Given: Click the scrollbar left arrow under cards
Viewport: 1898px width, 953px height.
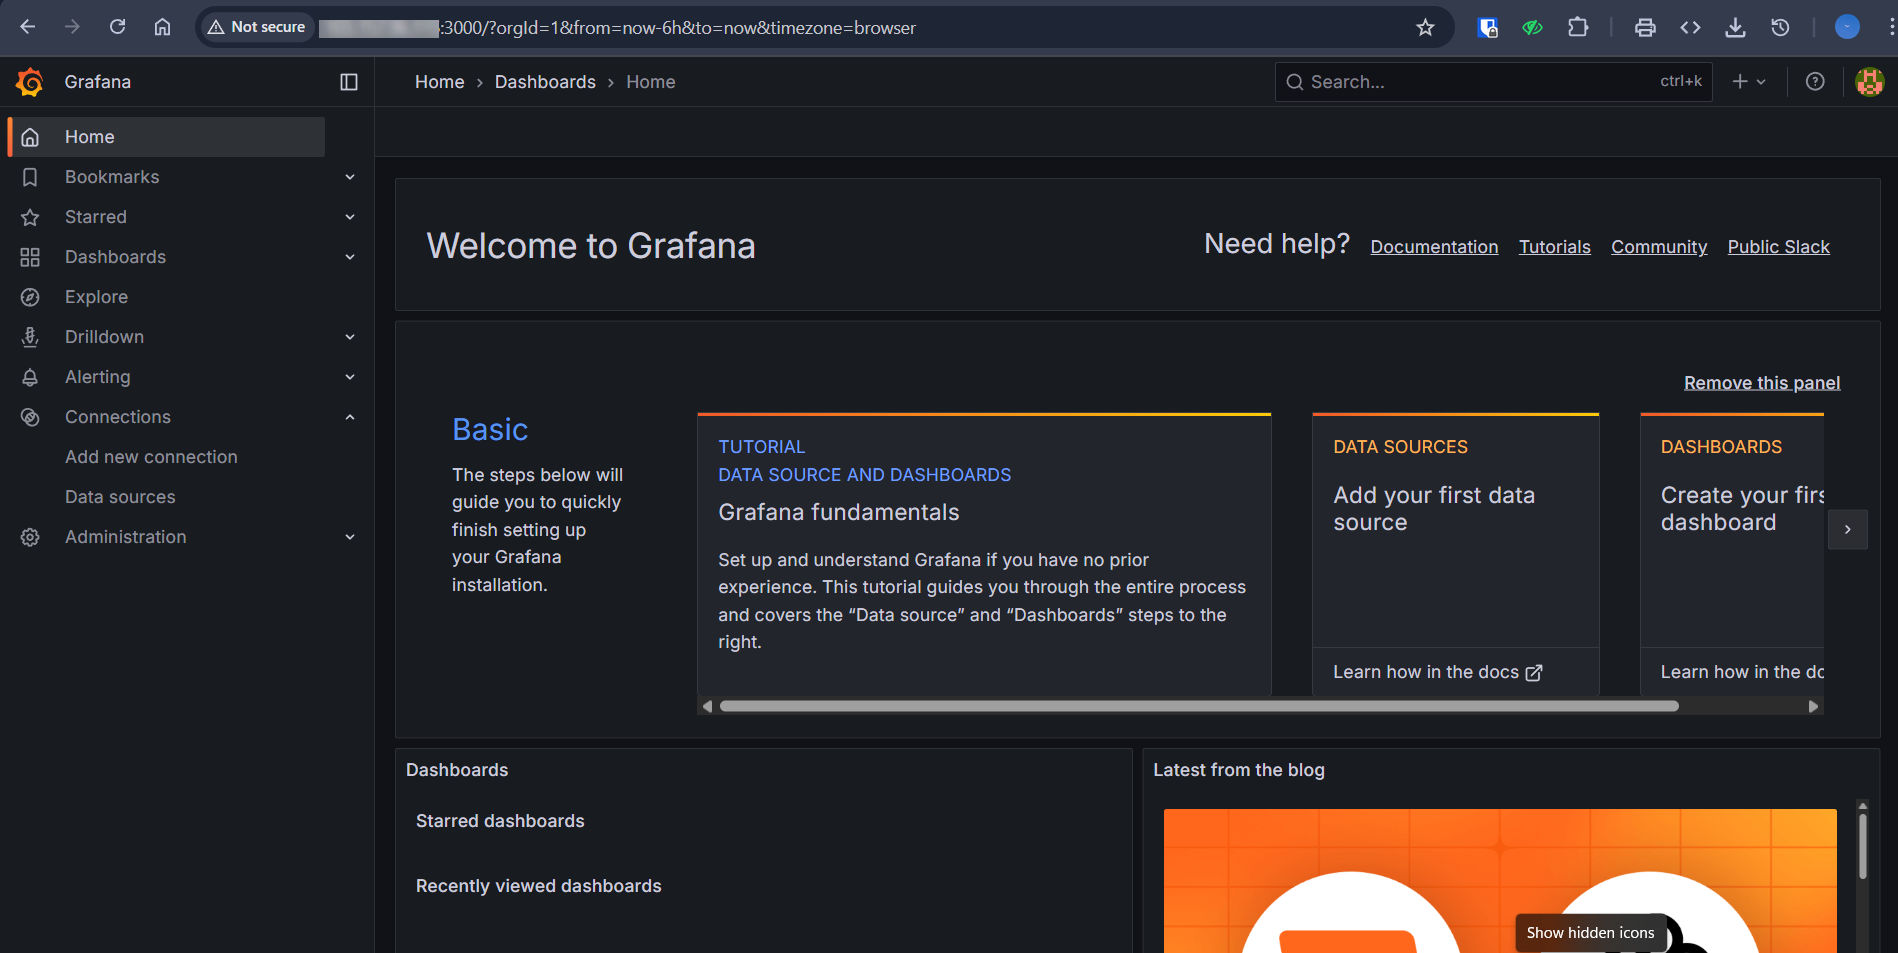Looking at the screenshot, I should pos(707,706).
